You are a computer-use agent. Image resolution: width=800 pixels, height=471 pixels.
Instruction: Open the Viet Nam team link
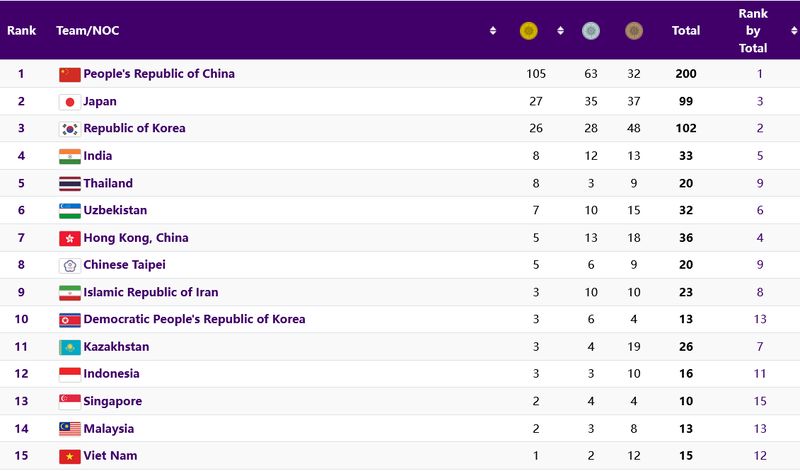coord(110,456)
